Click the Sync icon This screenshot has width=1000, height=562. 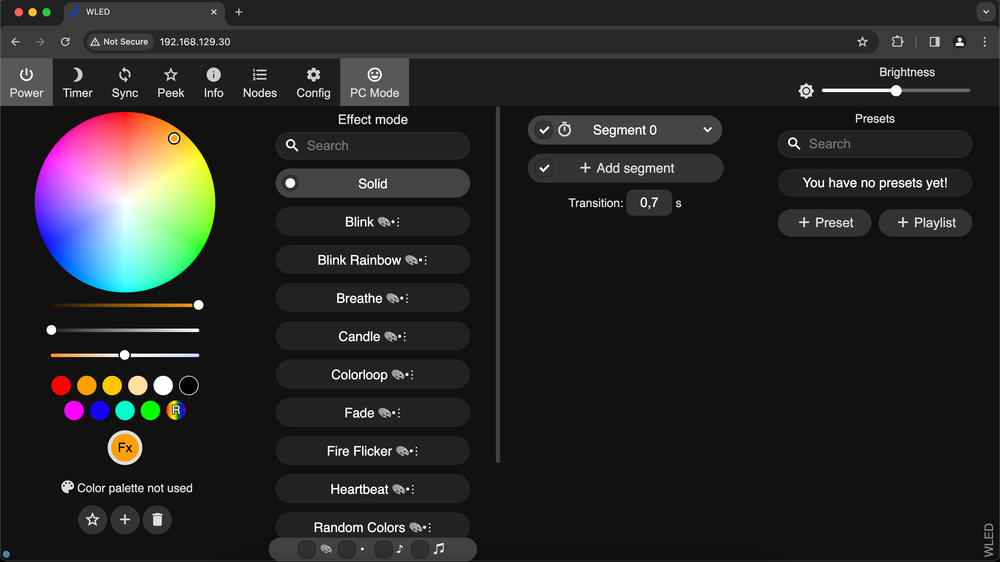(125, 75)
